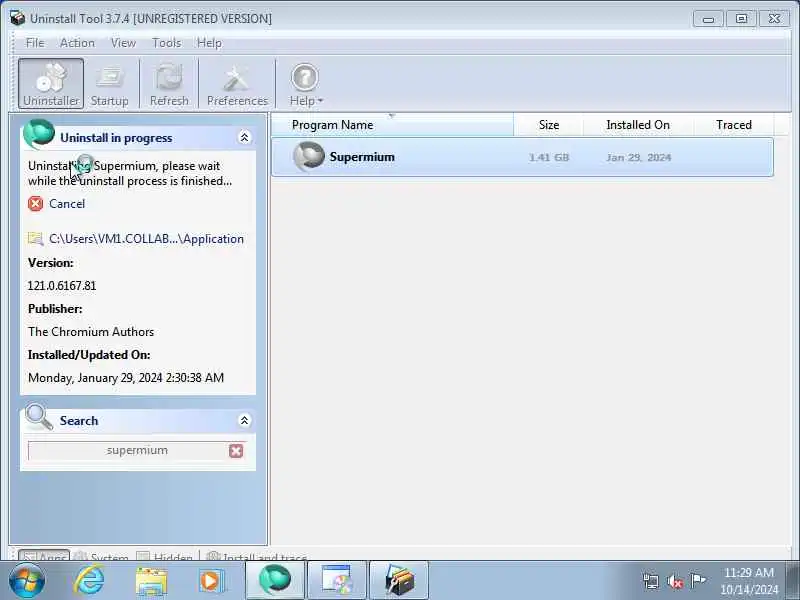This screenshot has height=600, width=800.
Task: Sort by Traced column header
Action: coord(734,124)
